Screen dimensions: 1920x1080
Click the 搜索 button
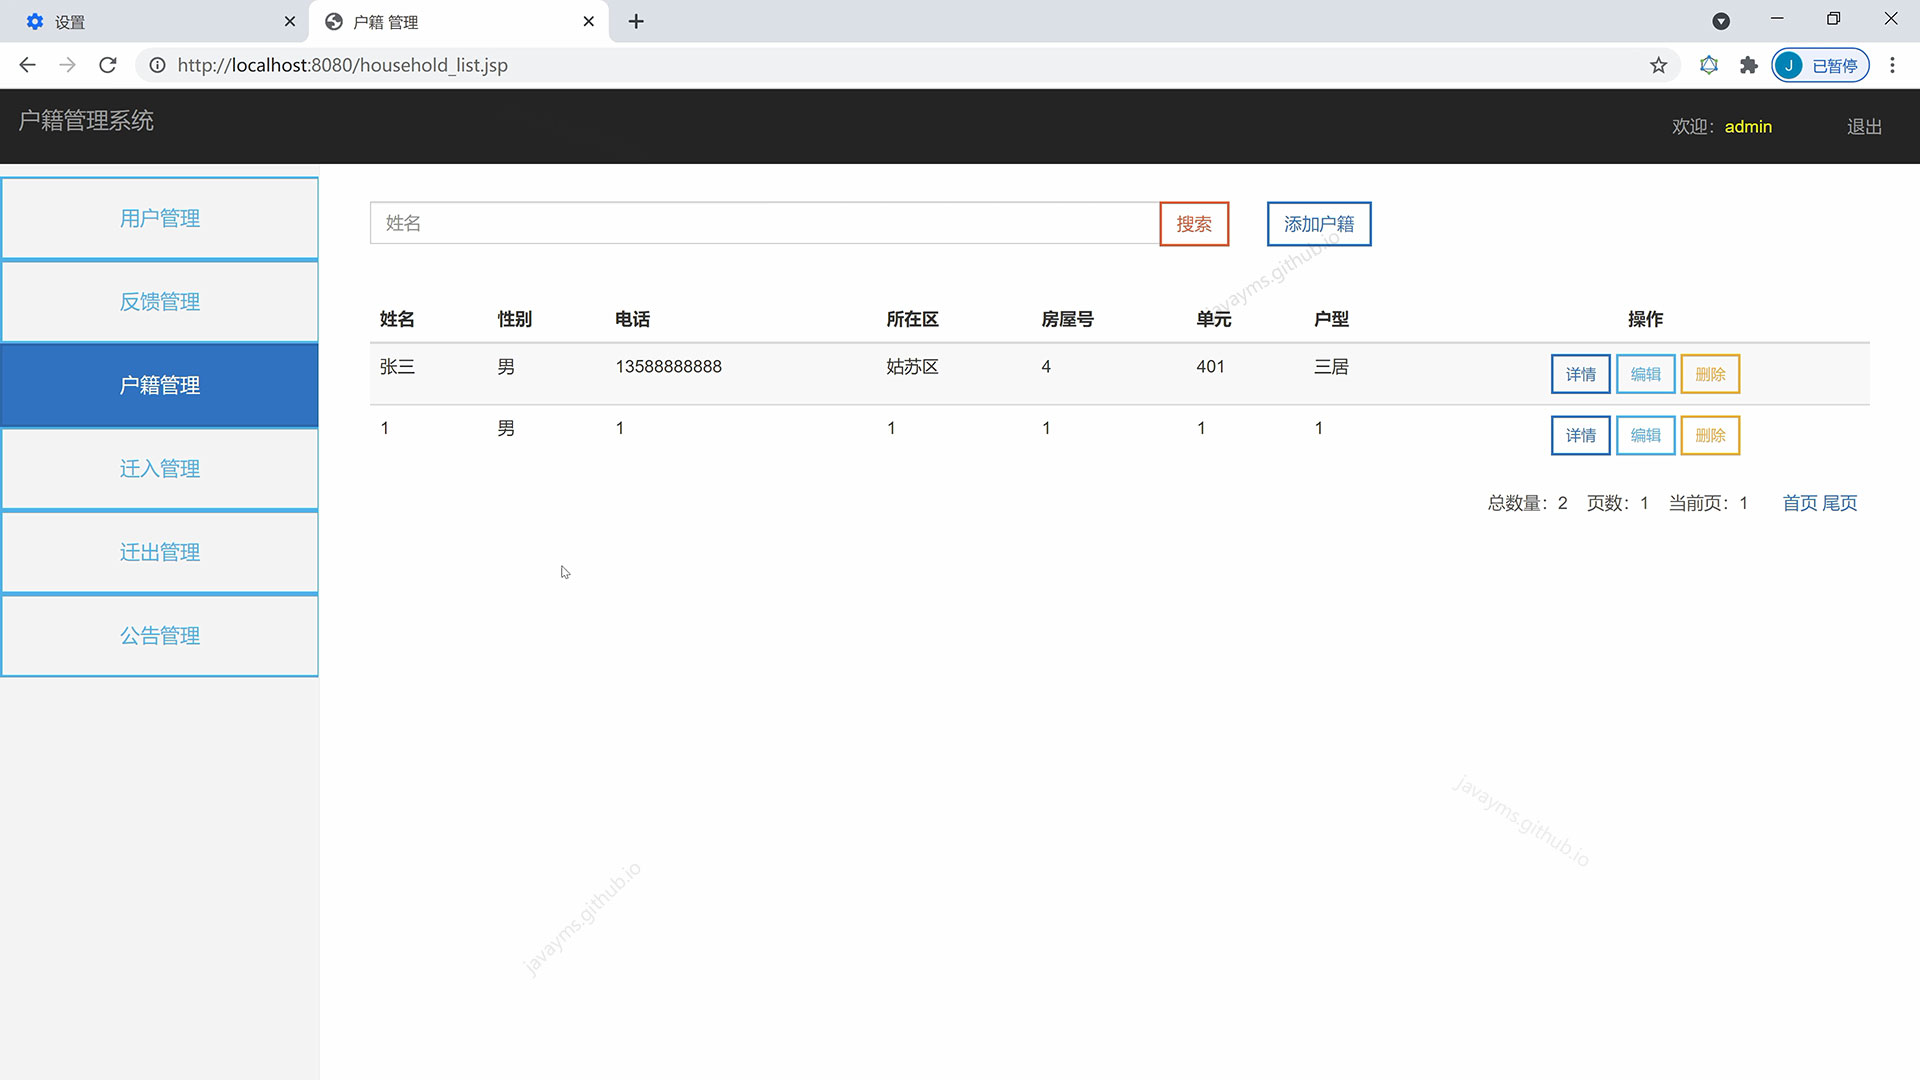1194,224
